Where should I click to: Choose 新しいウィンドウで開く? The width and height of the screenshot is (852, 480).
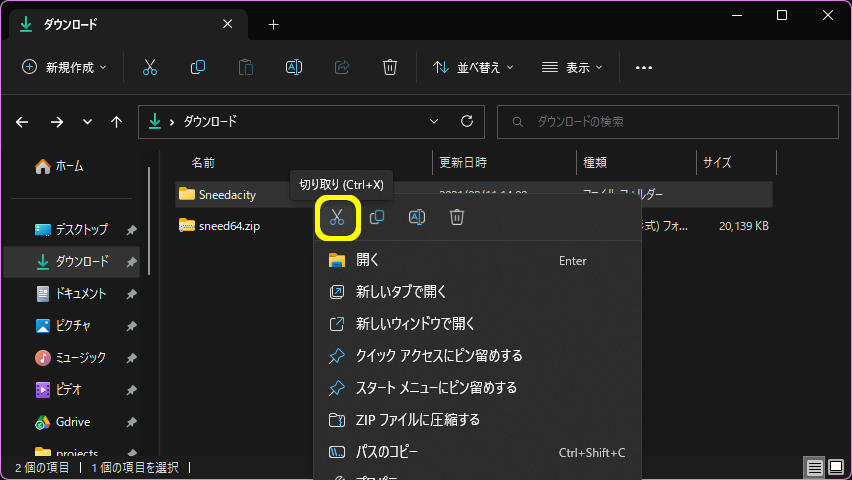pyautogui.click(x=477, y=324)
